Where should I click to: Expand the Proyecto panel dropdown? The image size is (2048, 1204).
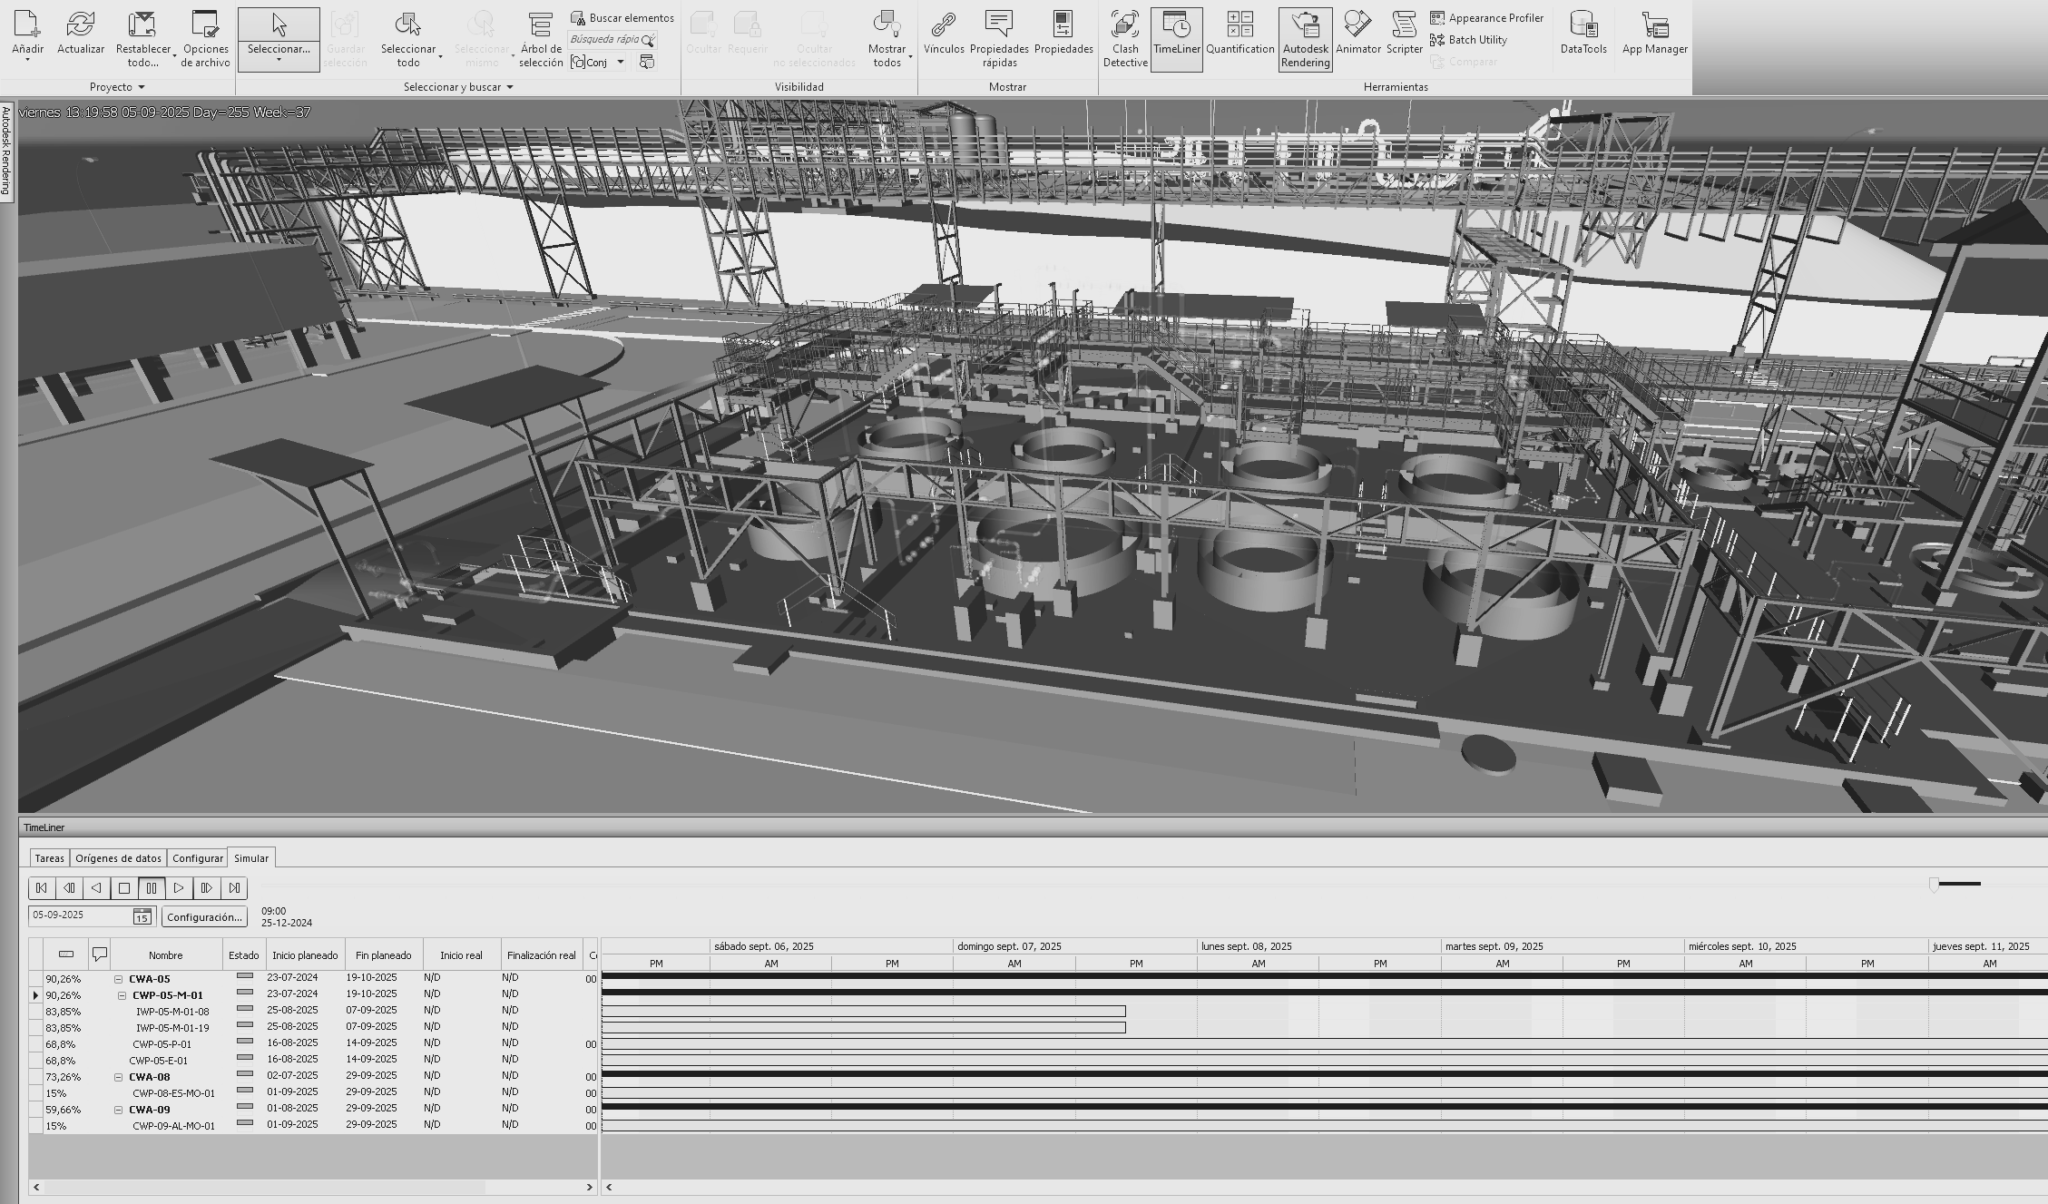(x=142, y=87)
